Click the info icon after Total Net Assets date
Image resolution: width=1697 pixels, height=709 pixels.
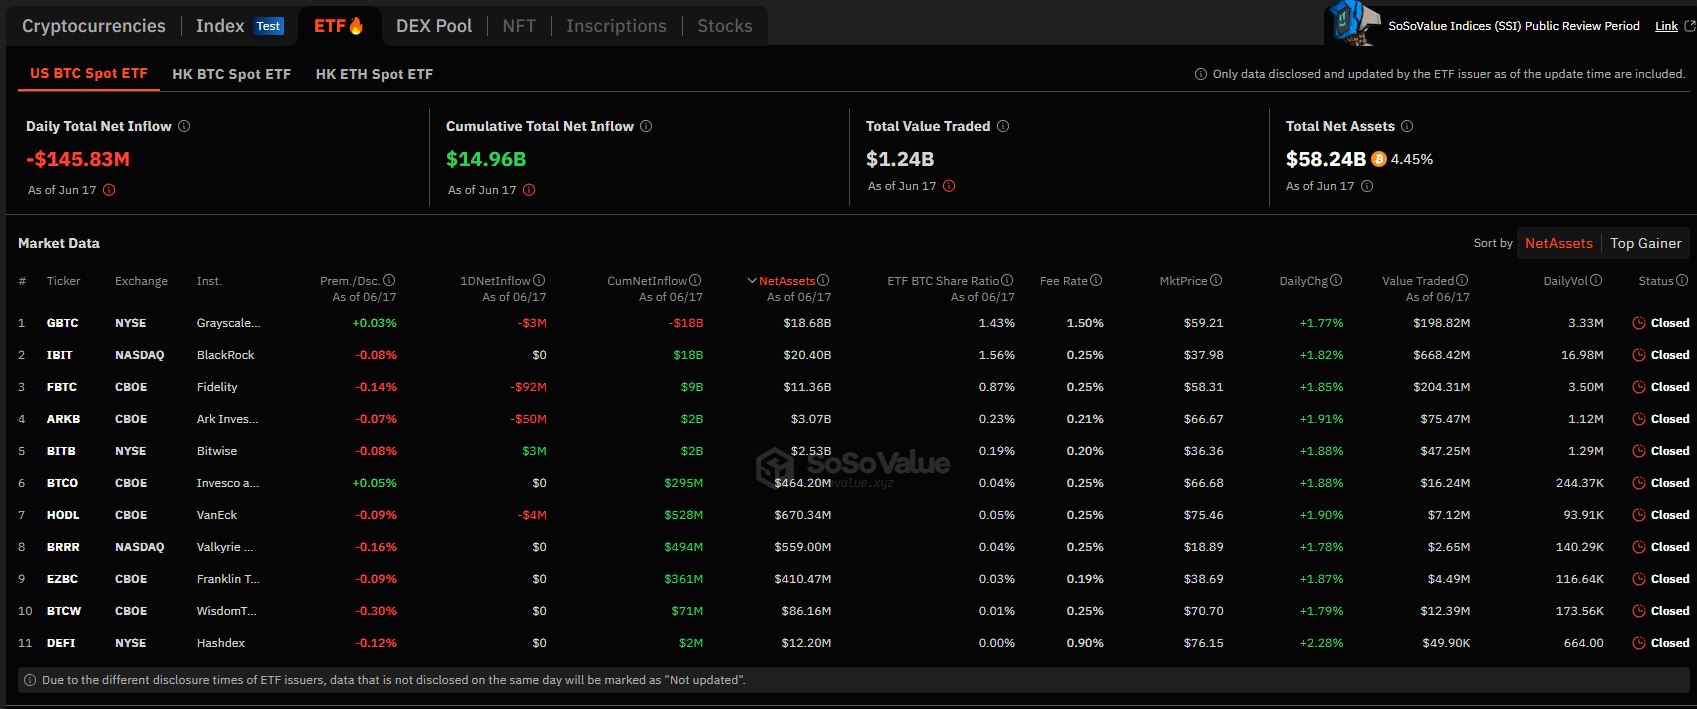1367,186
